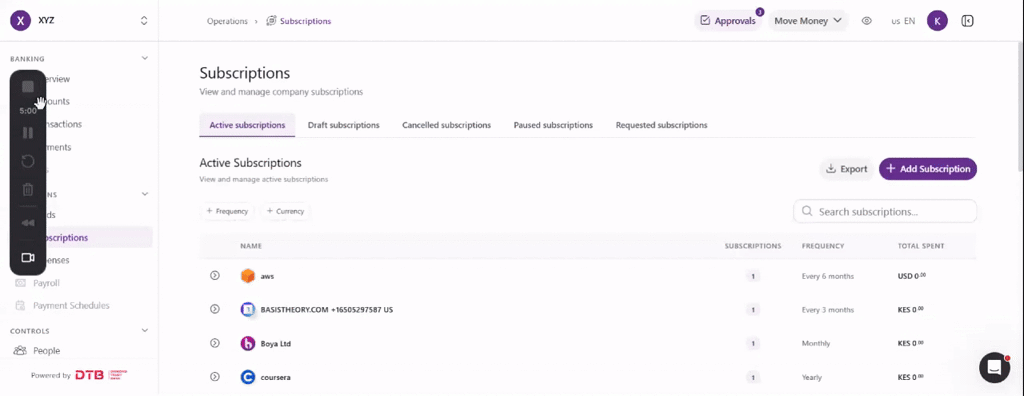Export the subscriptions list
The image size is (1024, 396).
coord(846,169)
